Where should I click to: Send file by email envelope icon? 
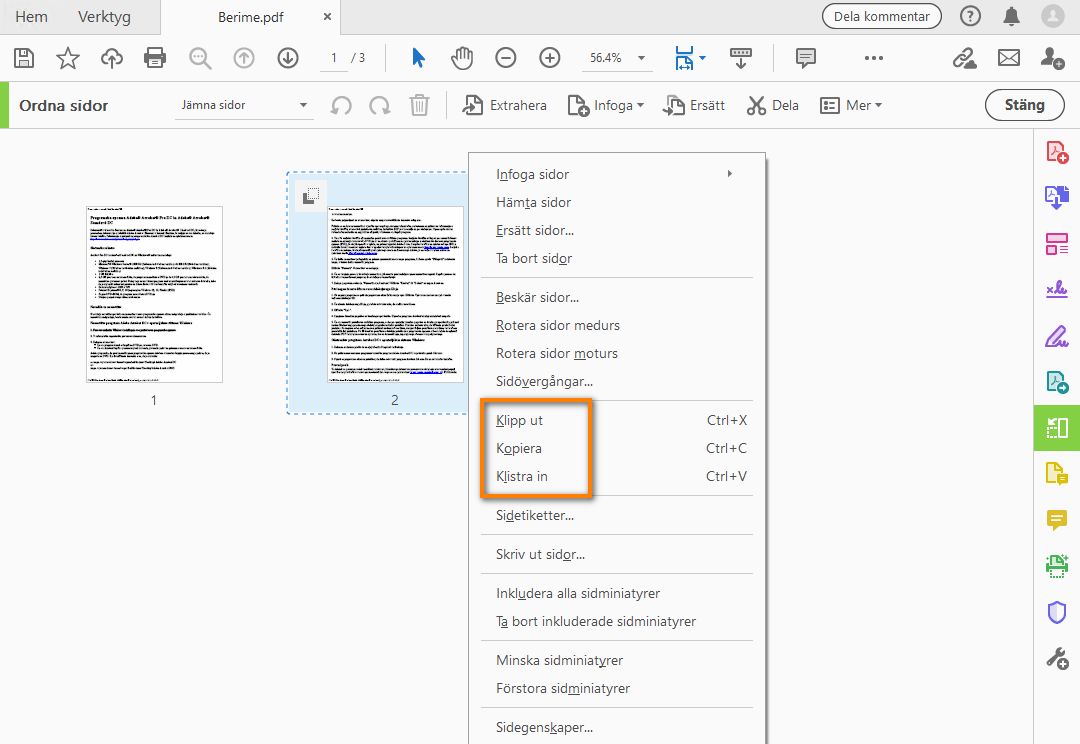(1008, 58)
